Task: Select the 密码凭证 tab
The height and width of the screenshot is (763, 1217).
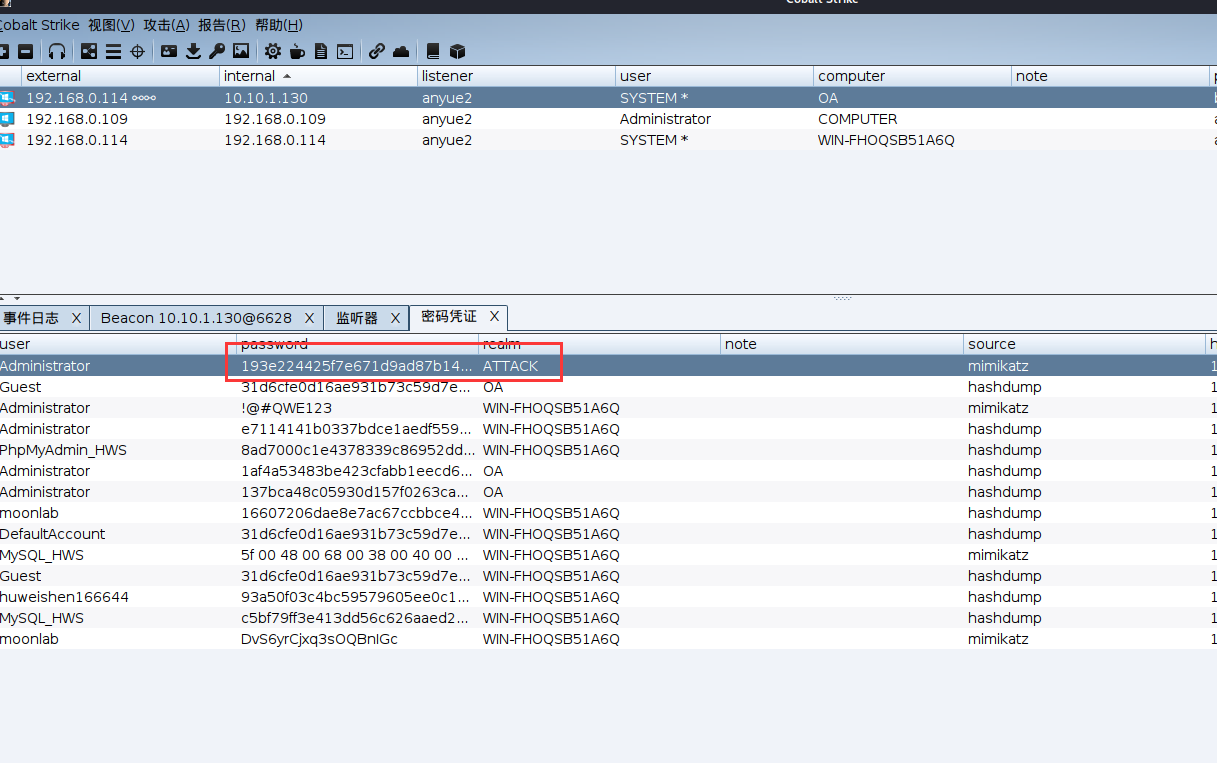Action: tap(449, 317)
